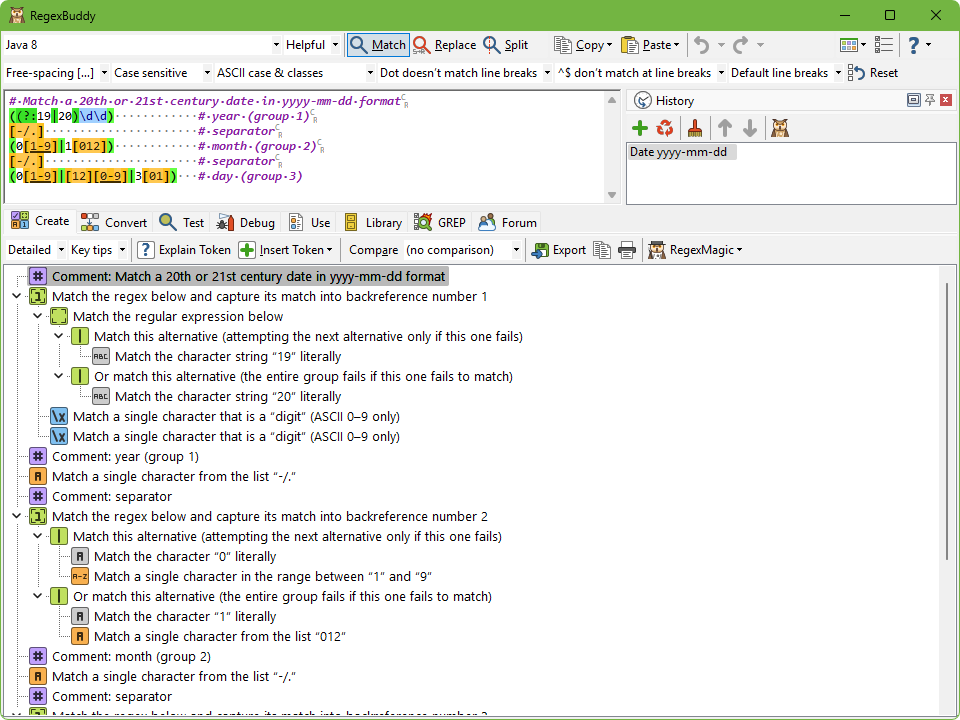This screenshot has height=720, width=960.
Task: Click the clear history broom icon
Action: [x=695, y=128]
